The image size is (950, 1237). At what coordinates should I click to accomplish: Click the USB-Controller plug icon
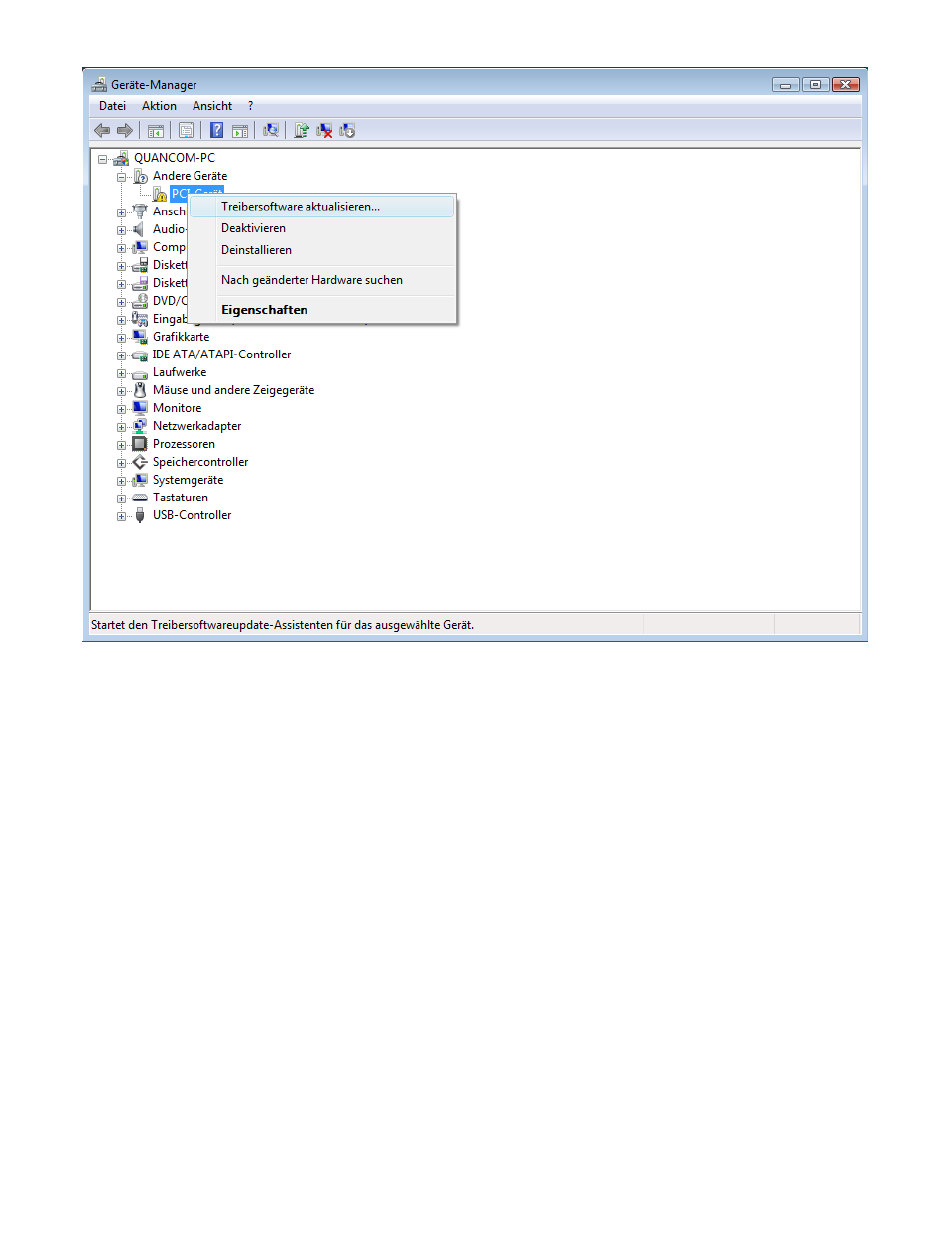(x=141, y=516)
